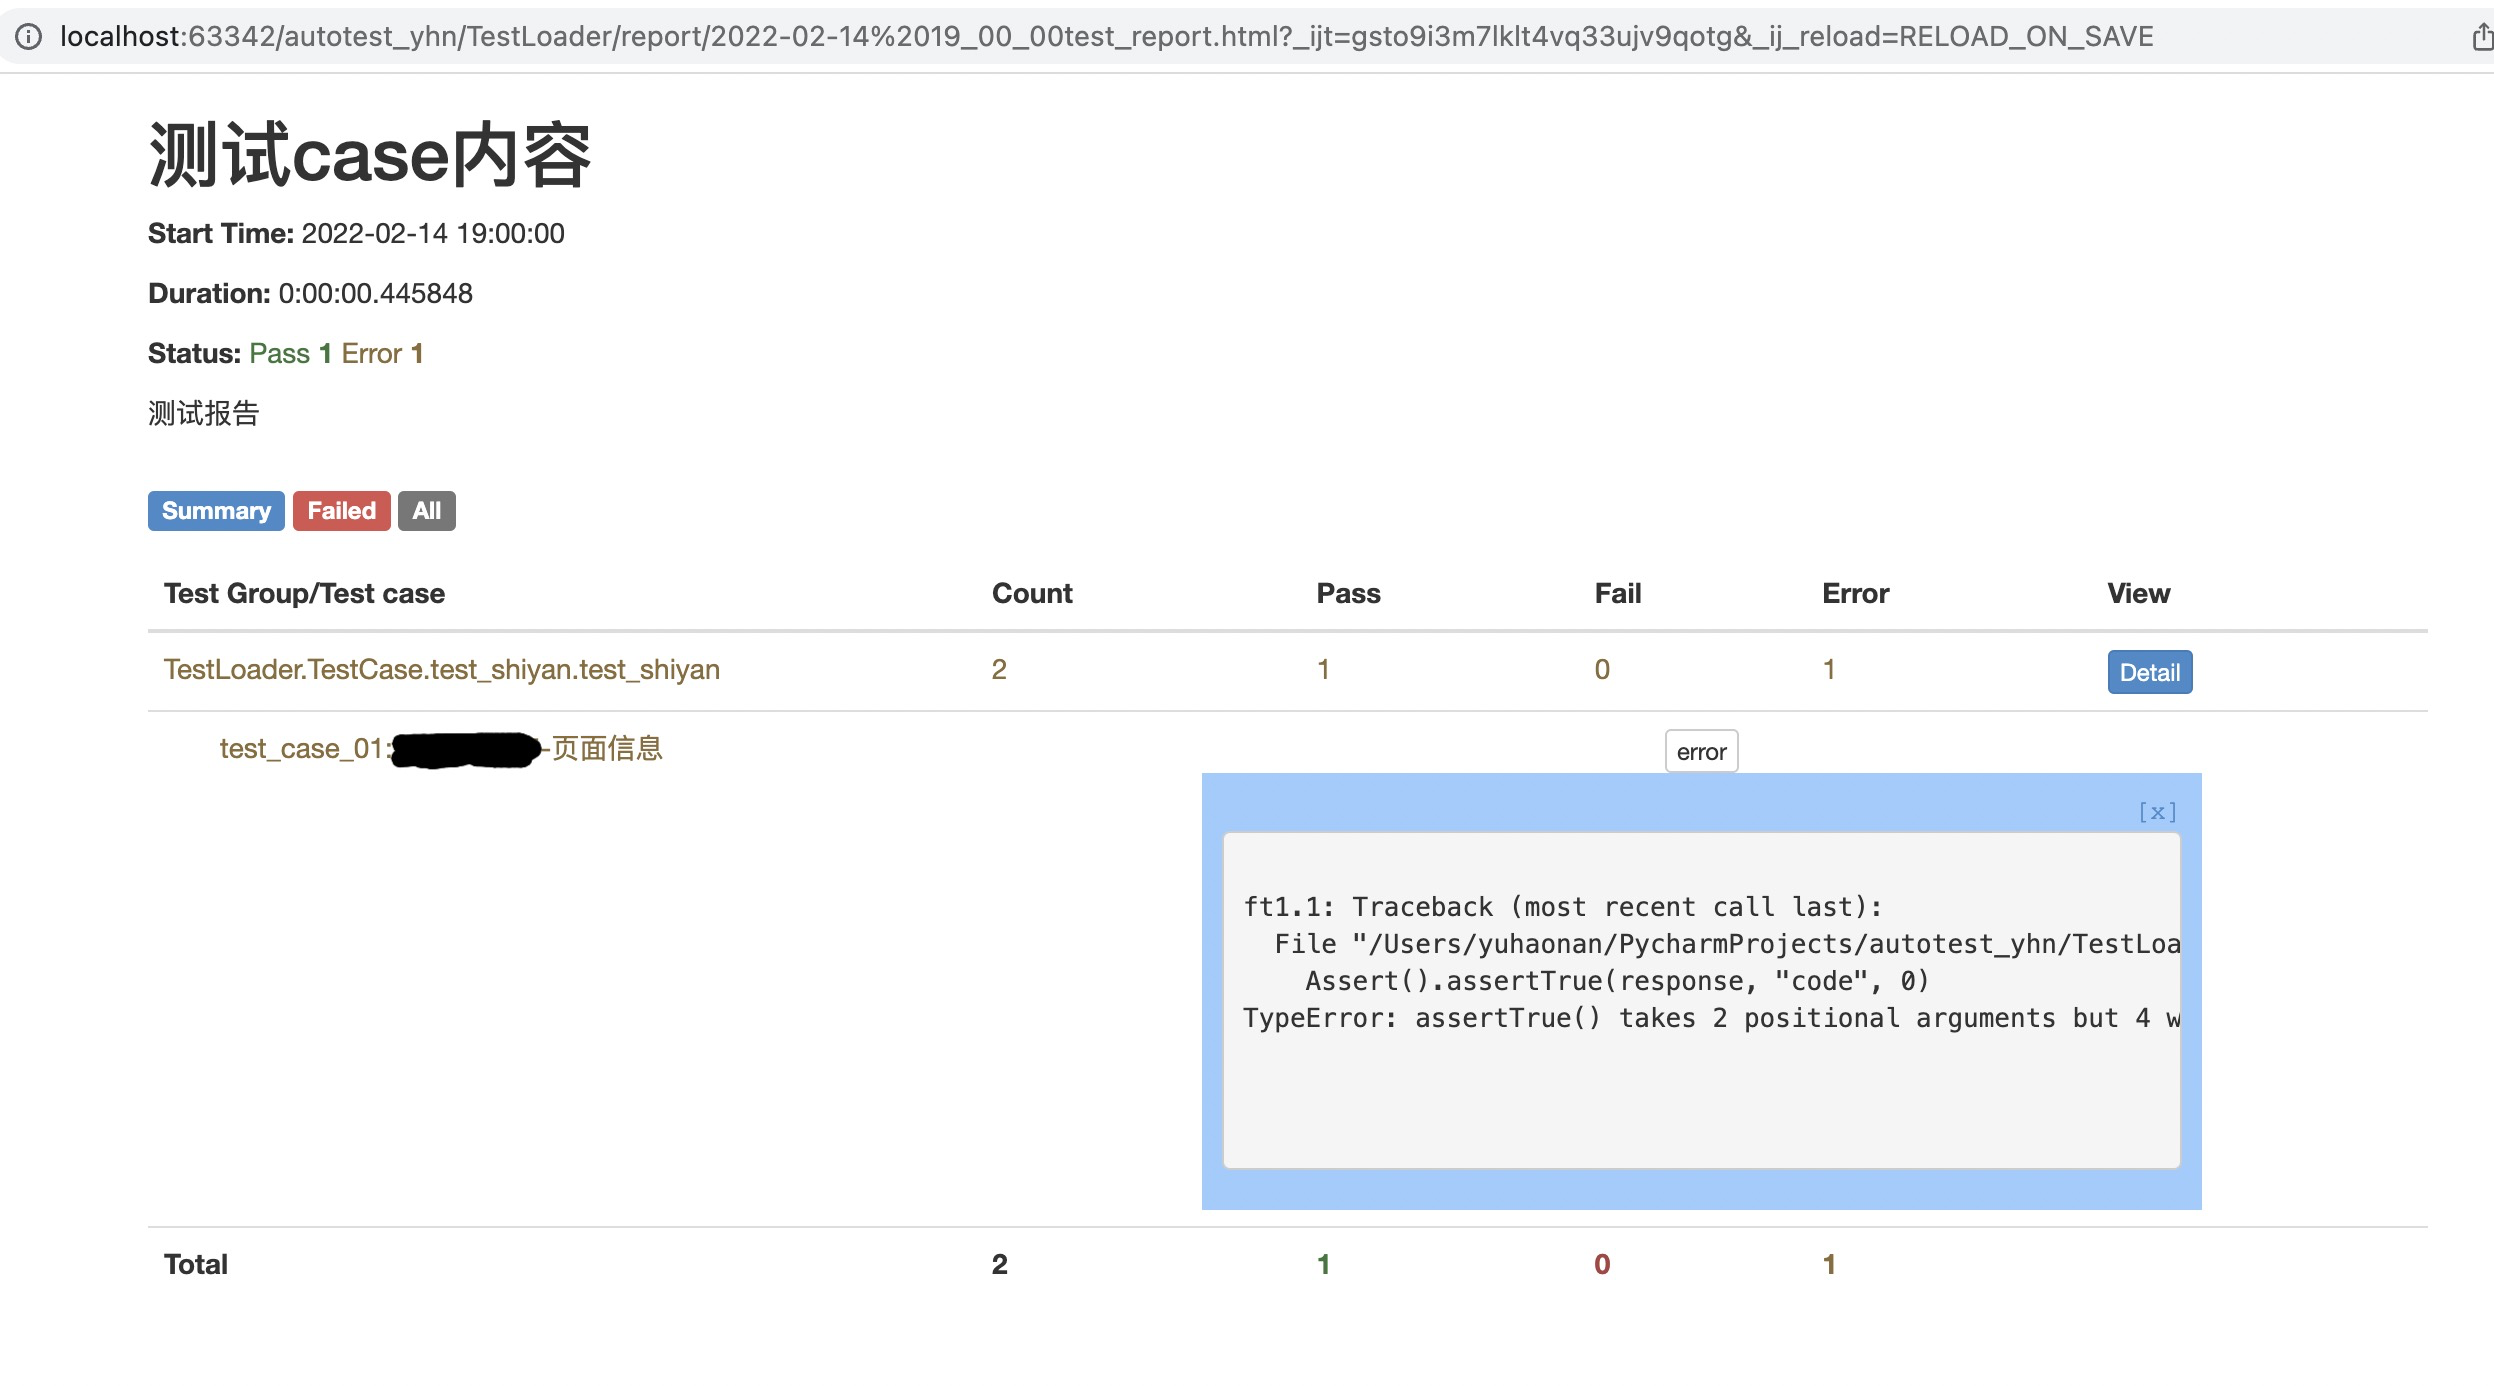Click the Pass column header

click(1347, 594)
